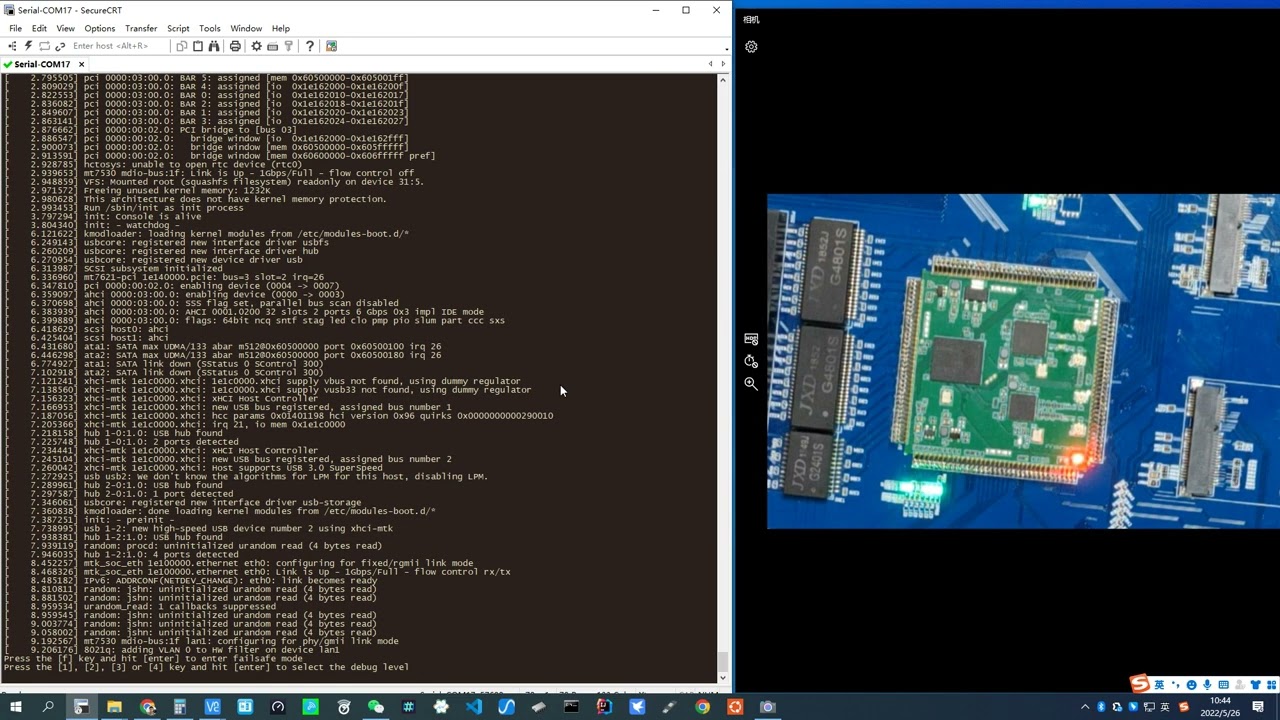The height and width of the screenshot is (720, 1280).
Task: Open the View menu
Action: pos(65,28)
